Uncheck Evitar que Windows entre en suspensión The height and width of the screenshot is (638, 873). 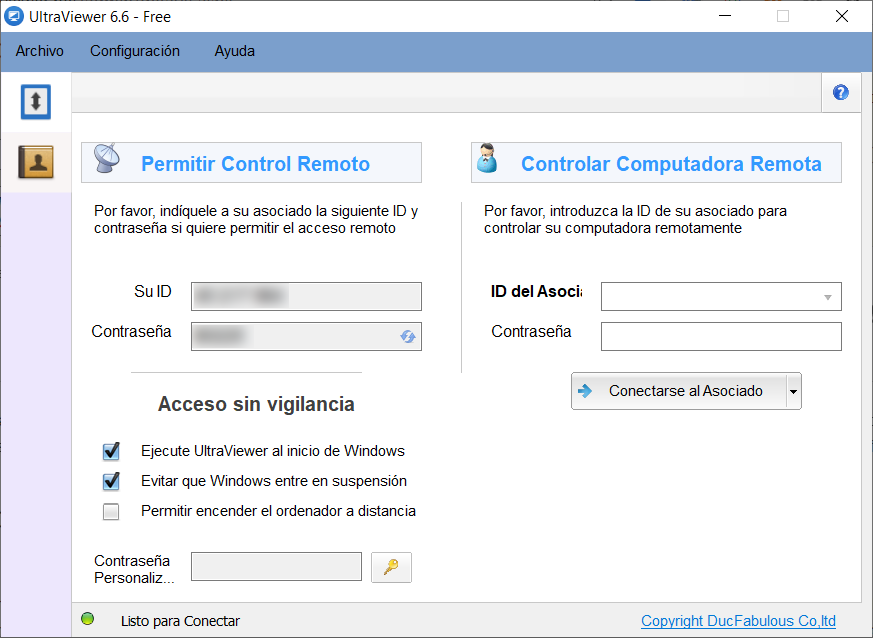(111, 481)
